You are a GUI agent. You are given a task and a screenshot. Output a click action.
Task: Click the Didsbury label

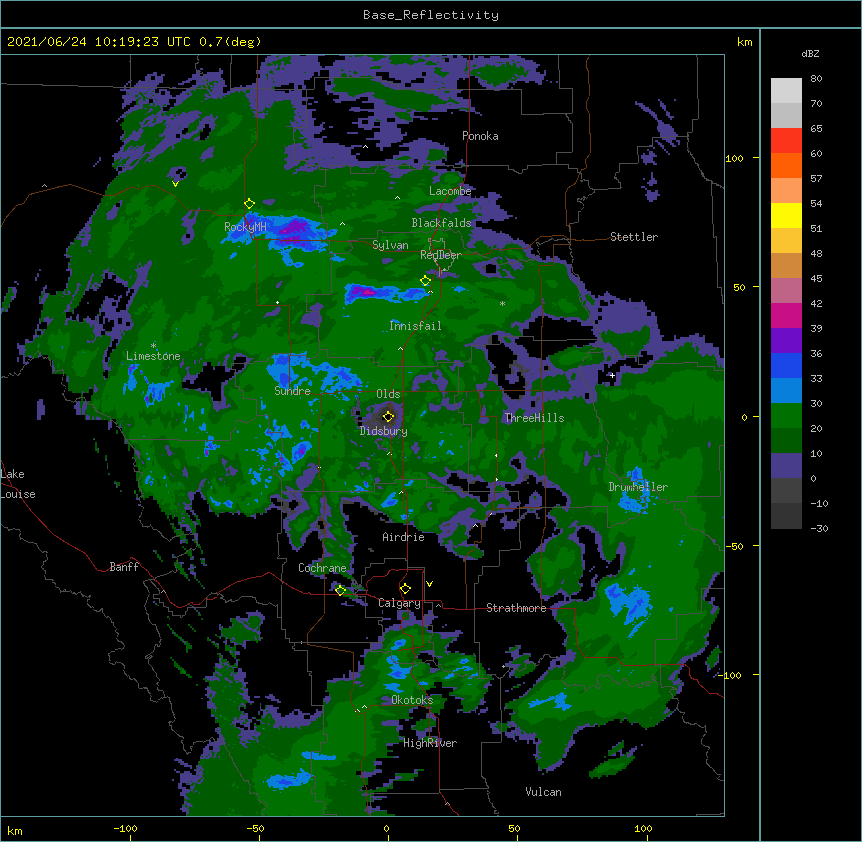pos(384,431)
